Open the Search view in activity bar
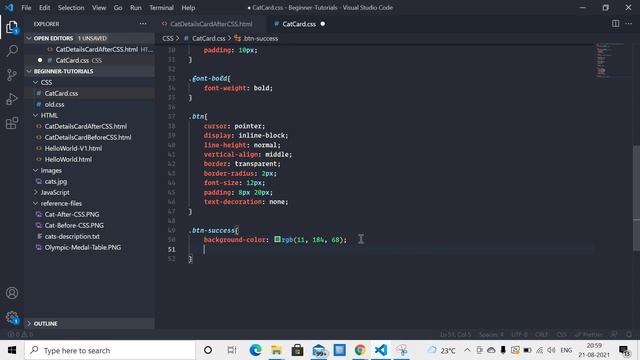This screenshot has height=360, width=640. click(x=12, y=51)
